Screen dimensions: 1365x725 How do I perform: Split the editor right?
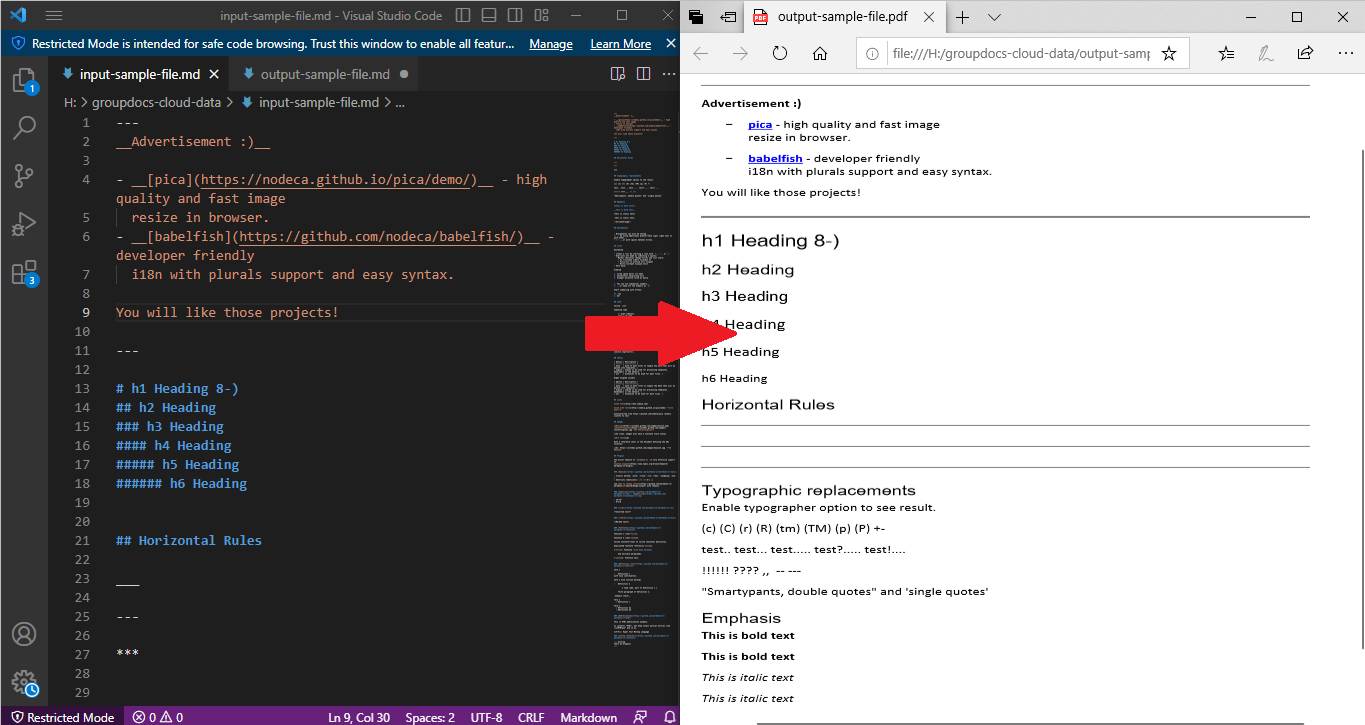pos(643,74)
